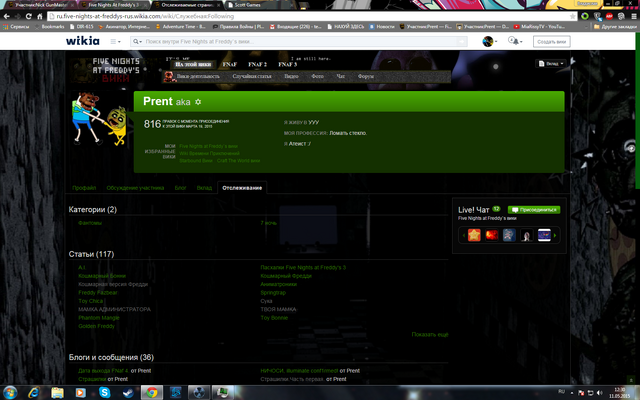Open Steam from the taskbar
This screenshot has width=640, height=400.
(x=128, y=393)
